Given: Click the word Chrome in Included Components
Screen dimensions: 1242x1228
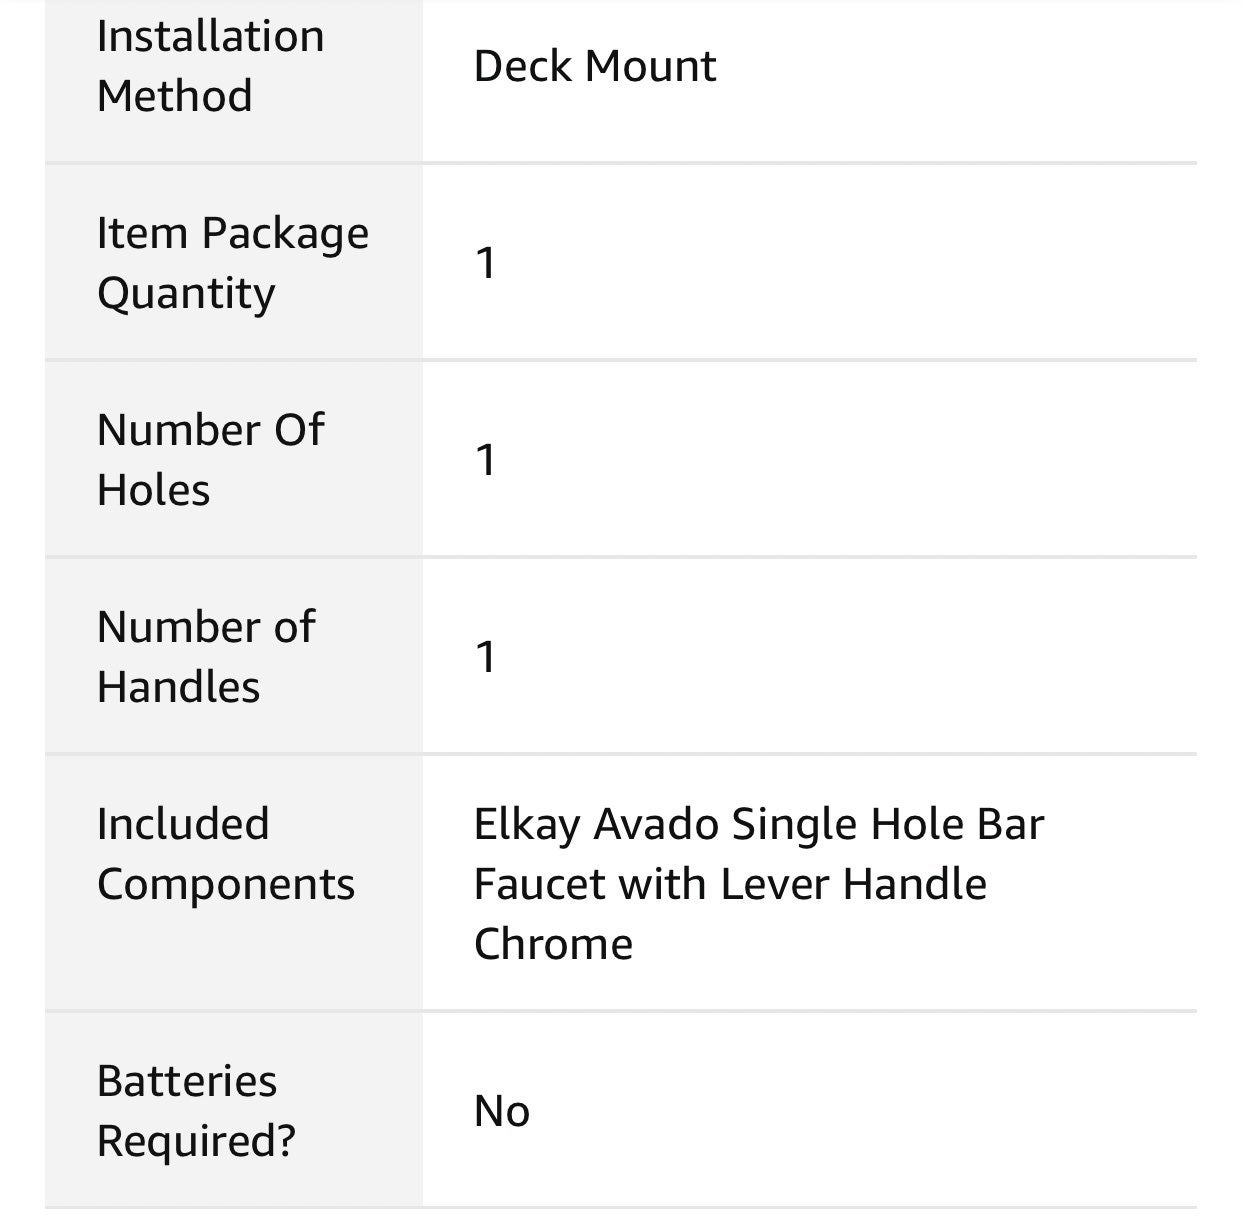Looking at the screenshot, I should 553,944.
